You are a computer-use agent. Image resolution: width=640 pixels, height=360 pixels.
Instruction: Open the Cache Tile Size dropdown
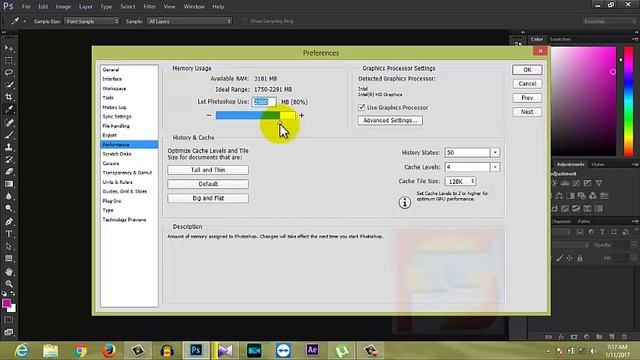click(460, 181)
